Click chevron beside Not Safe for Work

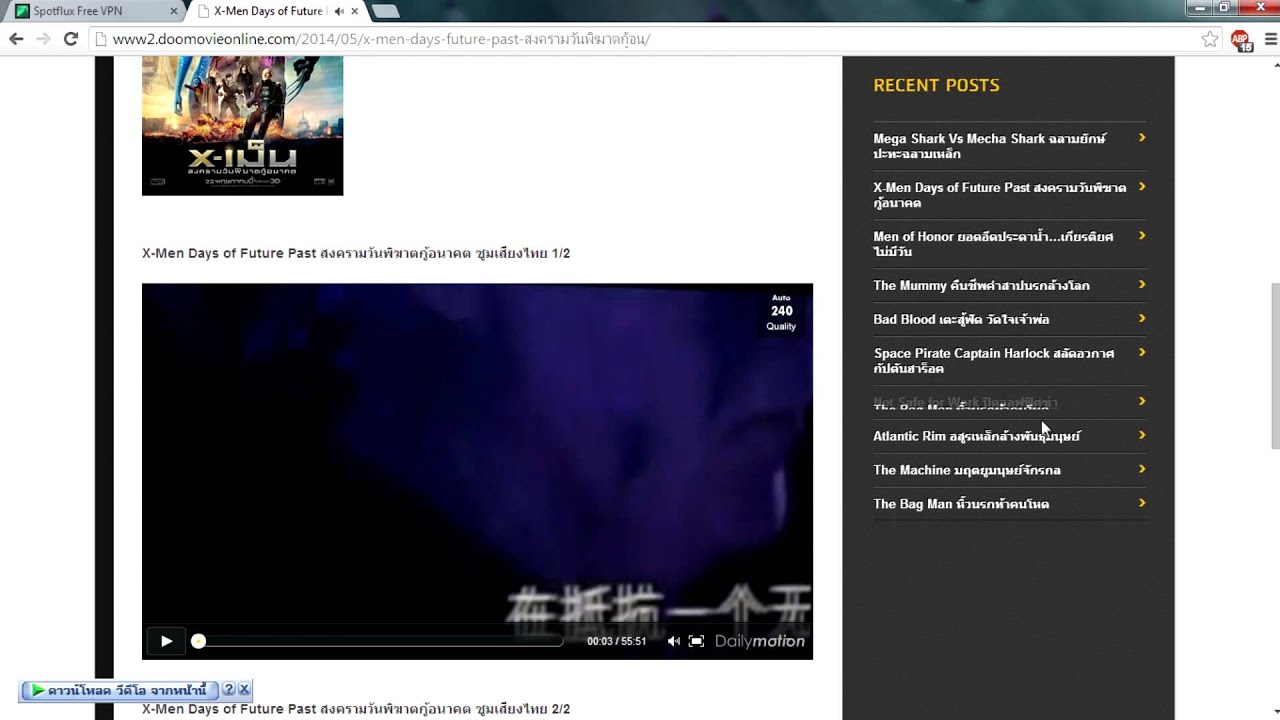[x=1141, y=402]
